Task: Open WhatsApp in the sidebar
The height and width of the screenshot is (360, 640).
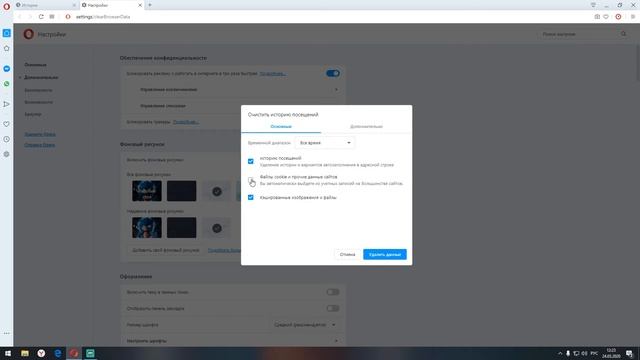Action: click(x=7, y=84)
